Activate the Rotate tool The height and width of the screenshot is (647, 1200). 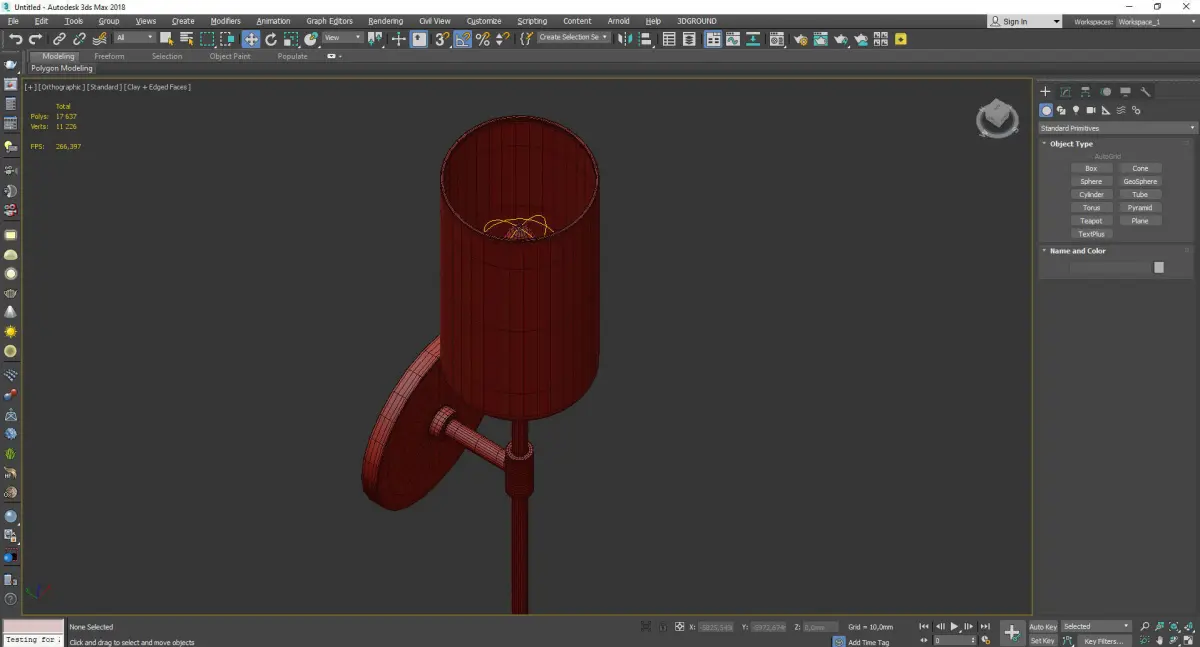[x=271, y=39]
